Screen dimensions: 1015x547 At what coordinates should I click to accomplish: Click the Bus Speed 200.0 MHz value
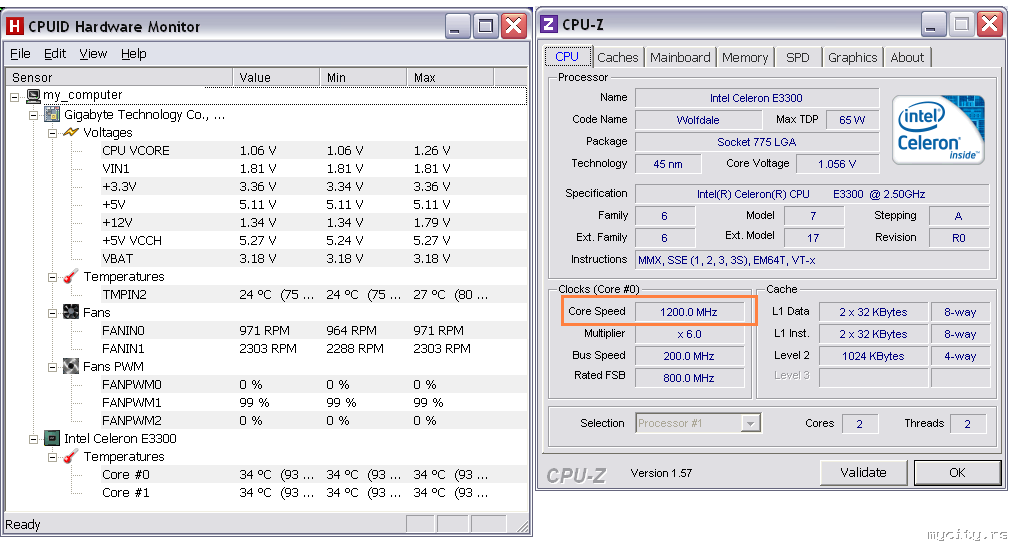point(689,356)
